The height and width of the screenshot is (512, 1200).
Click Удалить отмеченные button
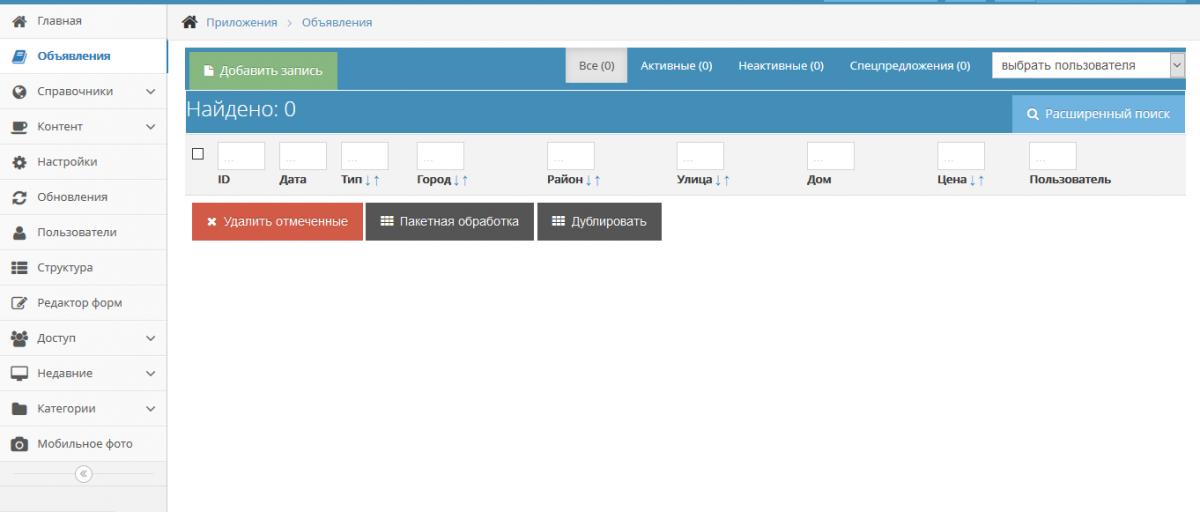pyautogui.click(x=277, y=222)
